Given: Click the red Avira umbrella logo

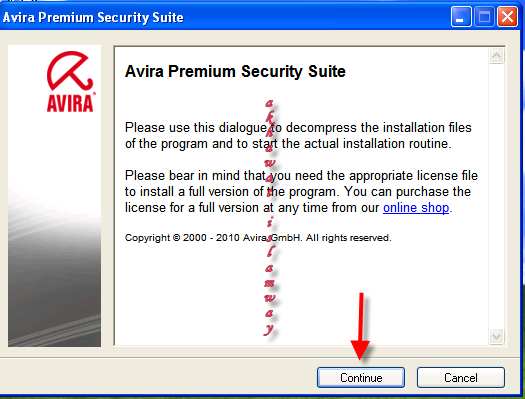Looking at the screenshot, I should click(70, 71).
